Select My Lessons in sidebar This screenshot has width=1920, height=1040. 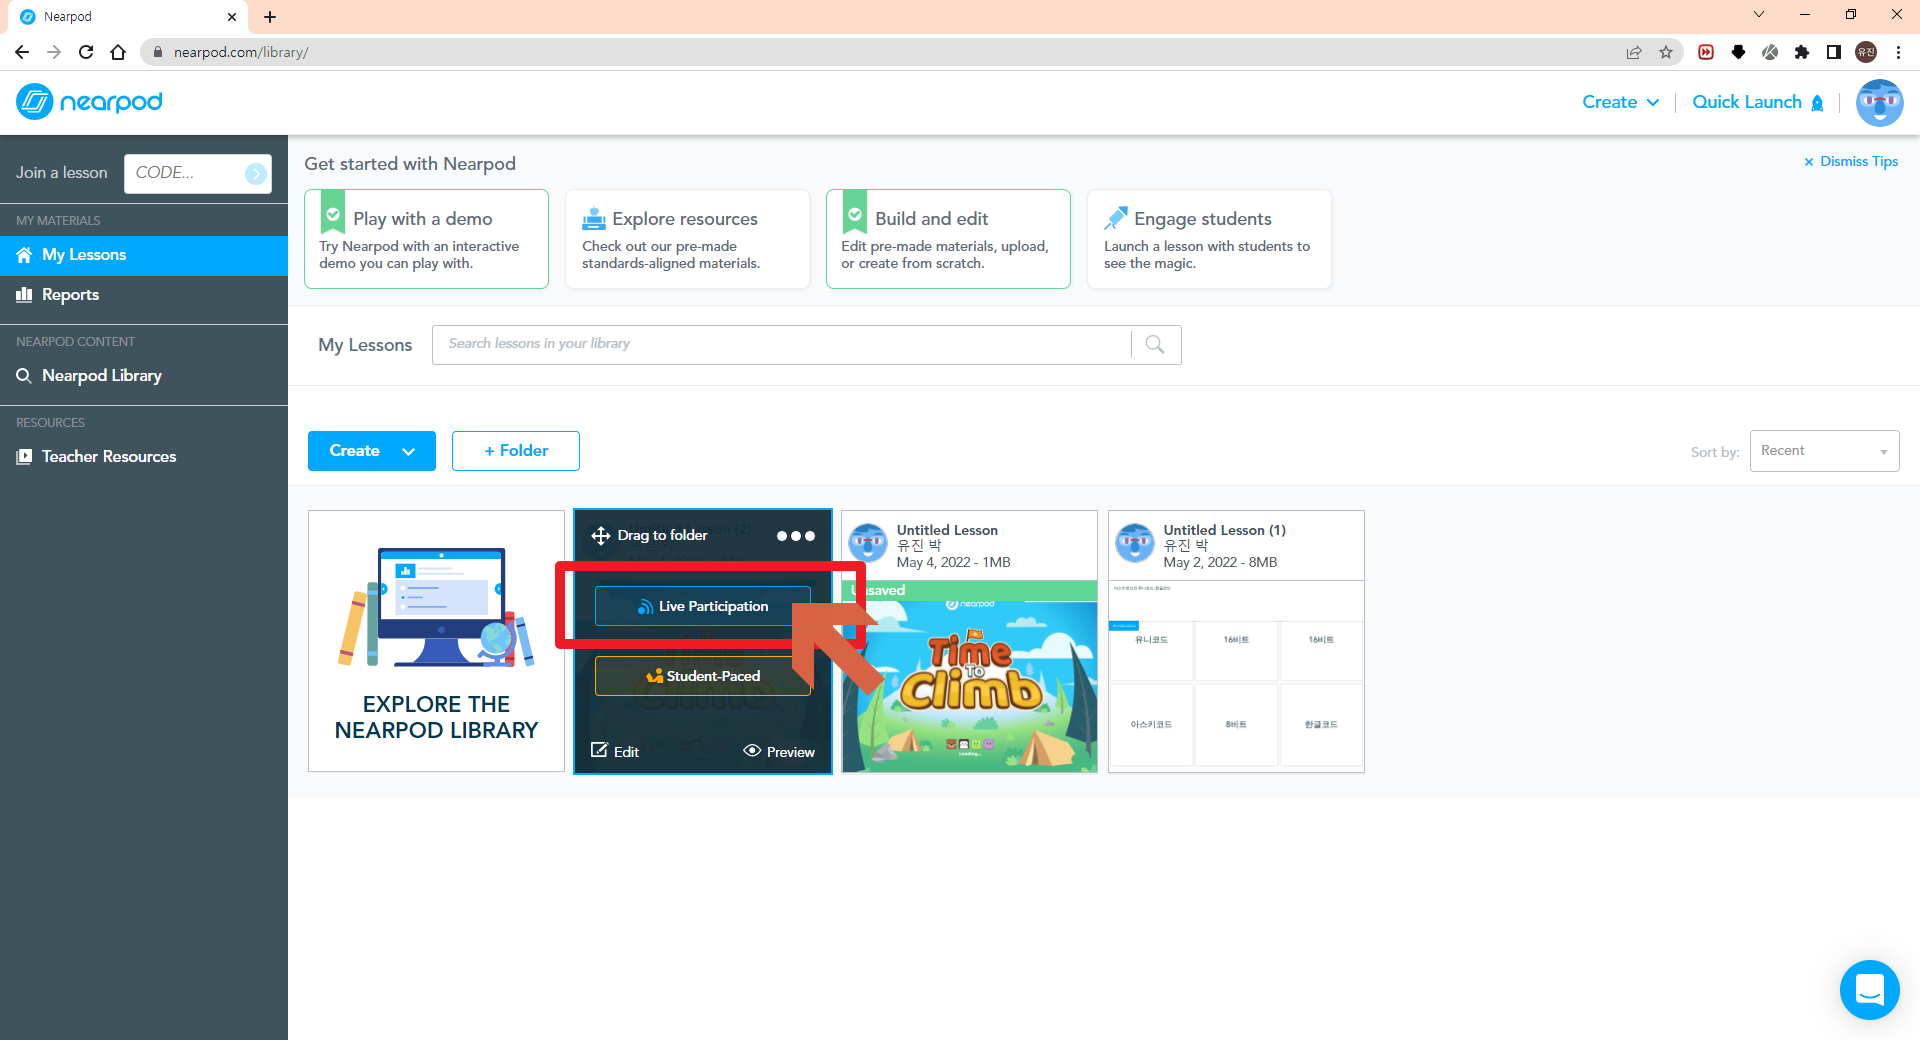tap(144, 255)
